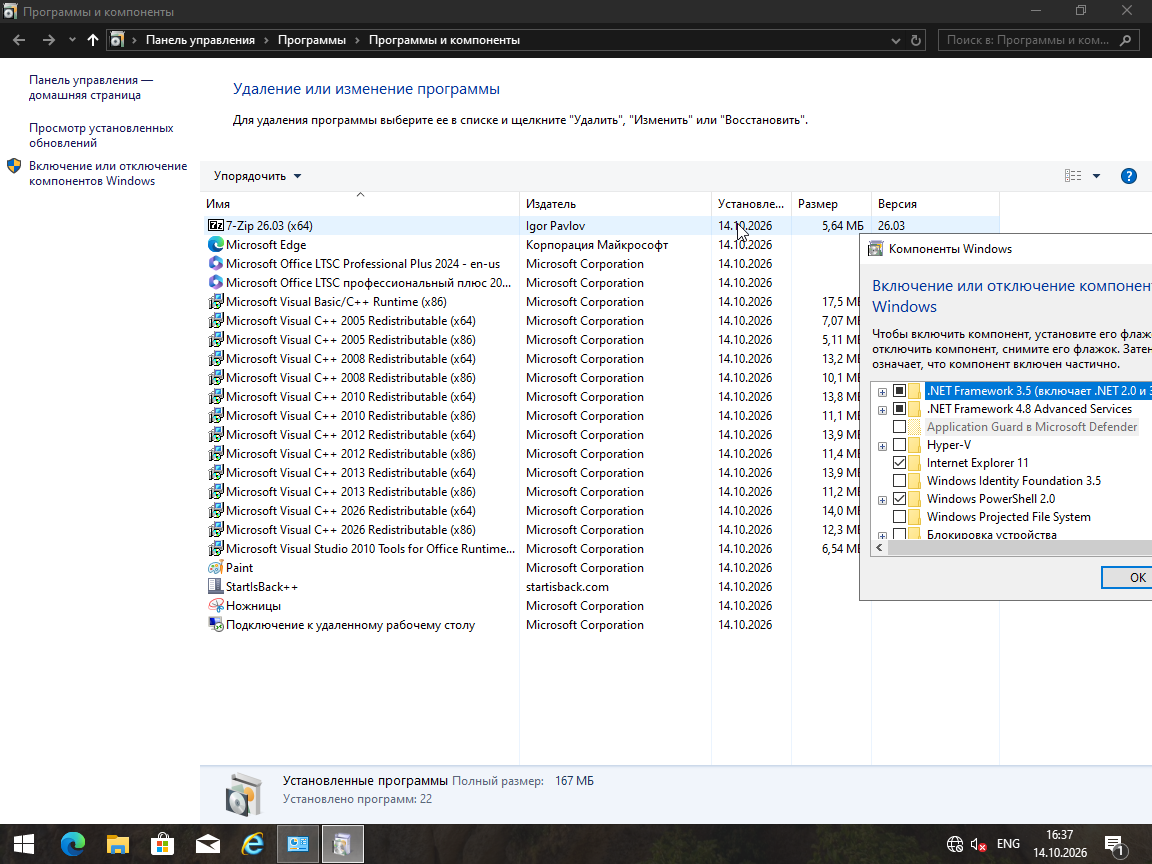Screen dimensions: 1152x864
Task: Select Microsoft Office LTSC Professional Plus 2024 en-us icon
Action: tap(215, 264)
